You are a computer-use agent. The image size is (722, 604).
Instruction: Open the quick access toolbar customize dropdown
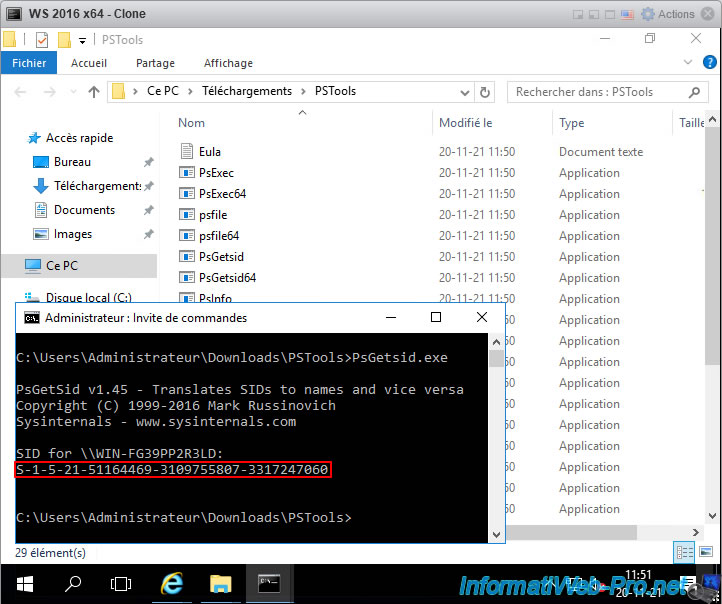pos(82,40)
